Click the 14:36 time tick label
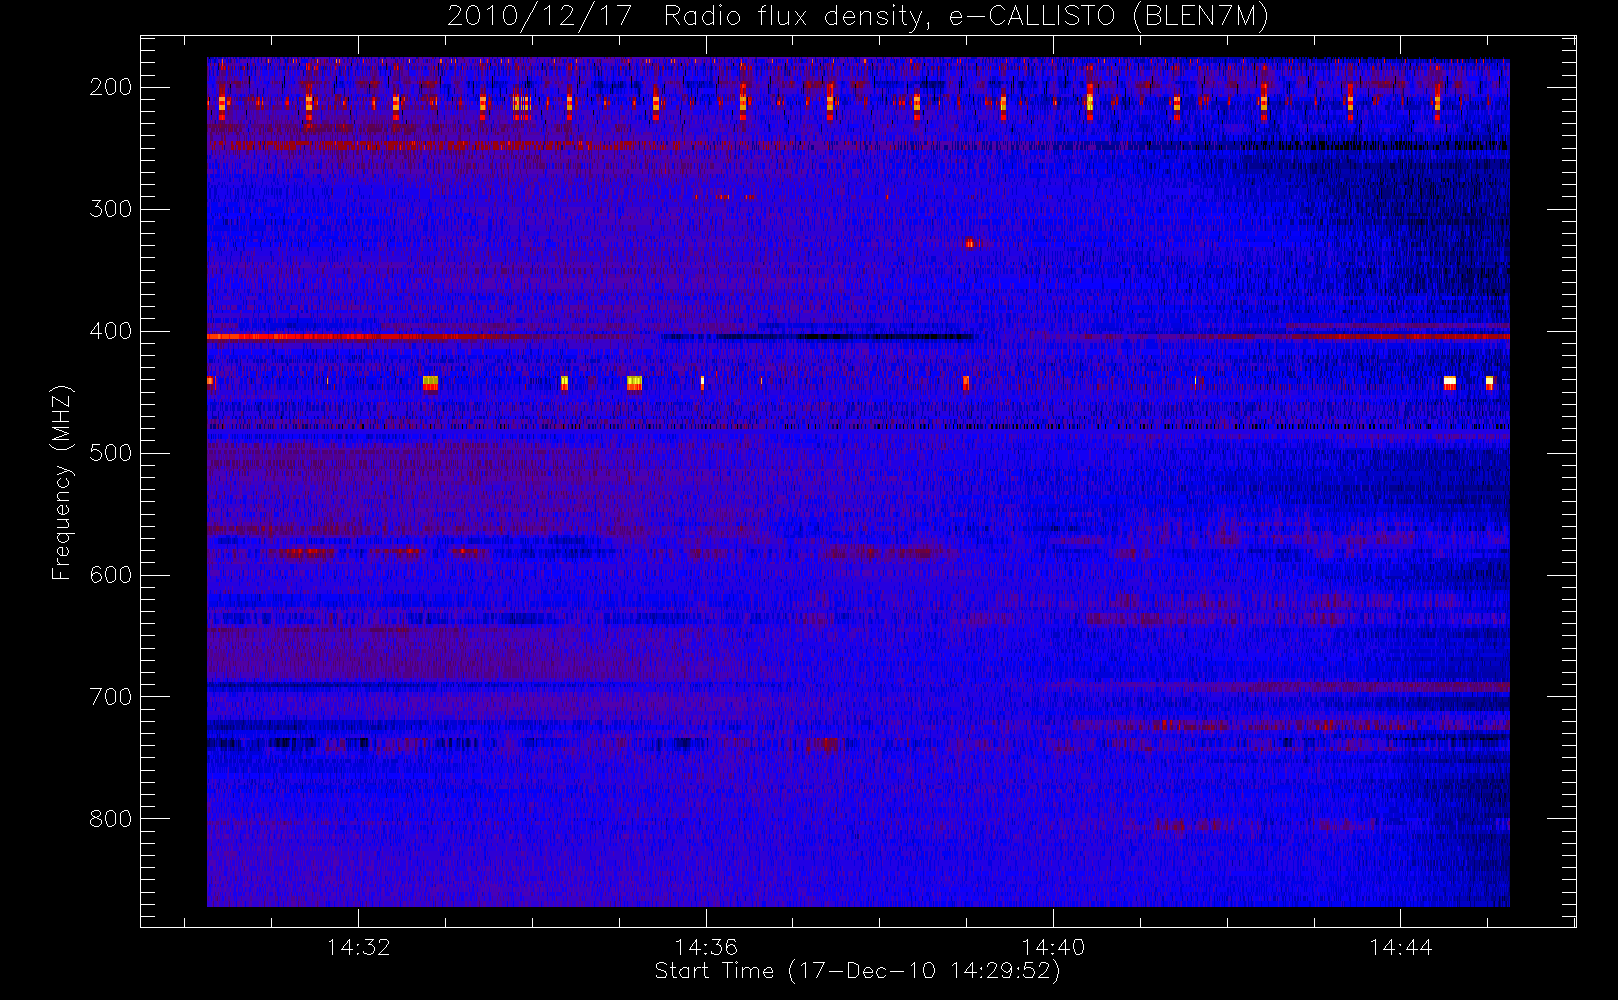 [705, 947]
